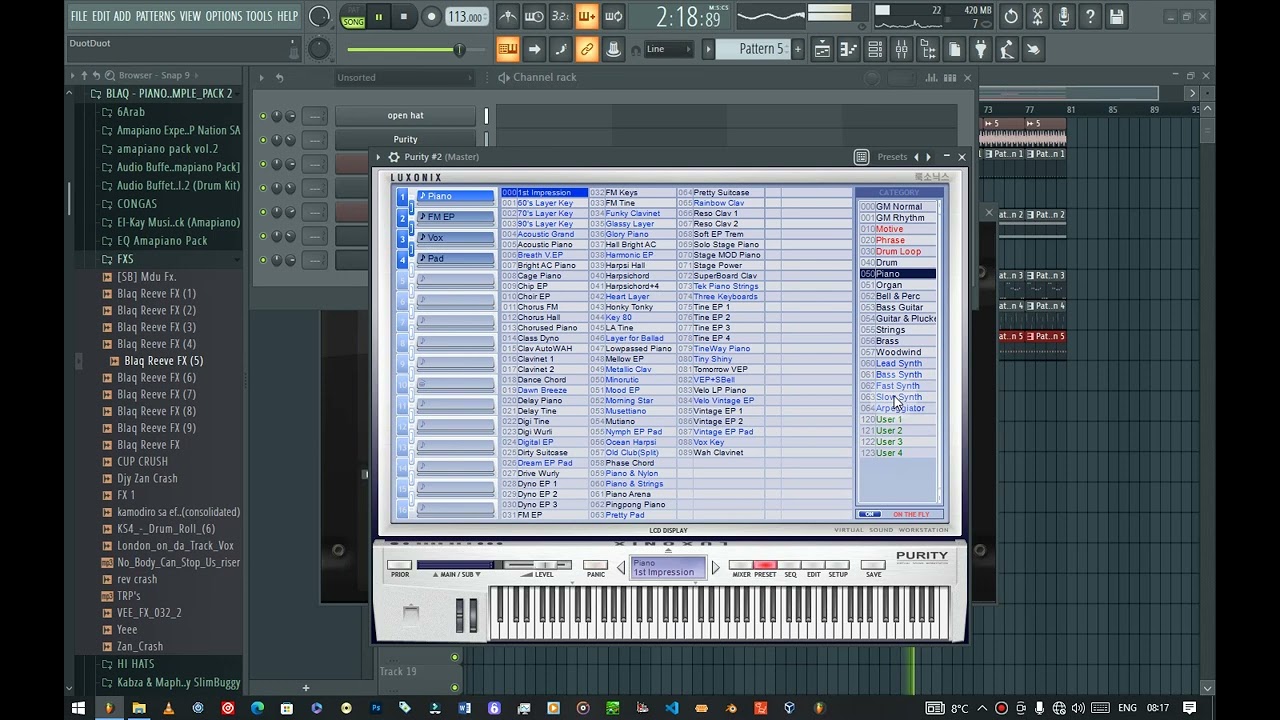The image size is (1280, 720).
Task: Click the Purity SAVE button
Action: point(874,566)
